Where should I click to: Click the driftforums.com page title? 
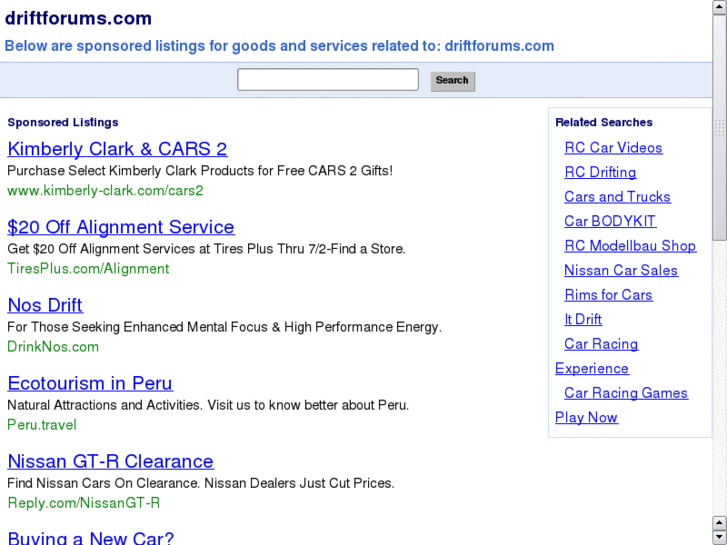coord(78,19)
